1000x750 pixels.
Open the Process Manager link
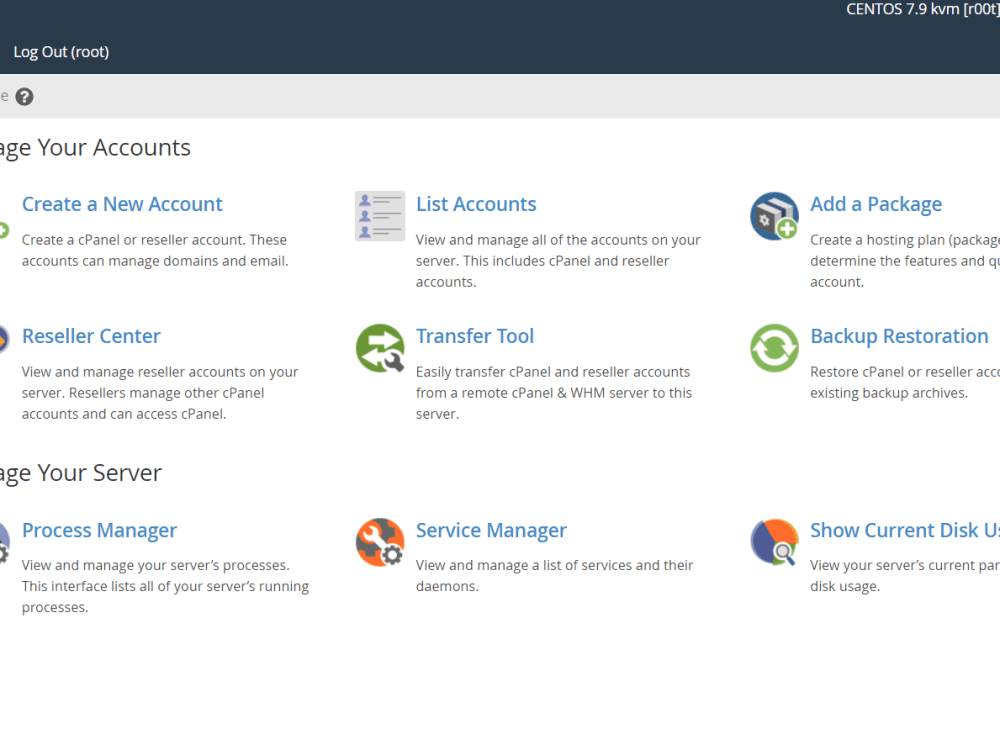[99, 530]
